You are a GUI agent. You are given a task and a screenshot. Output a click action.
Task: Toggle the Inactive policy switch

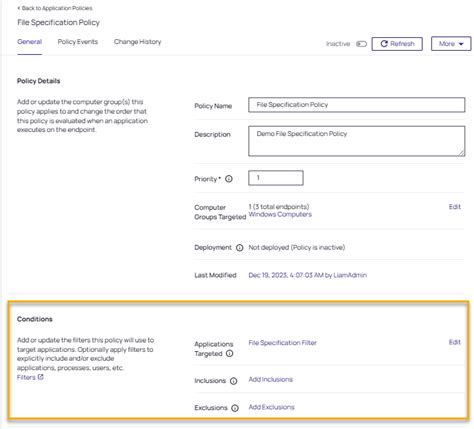(361, 44)
